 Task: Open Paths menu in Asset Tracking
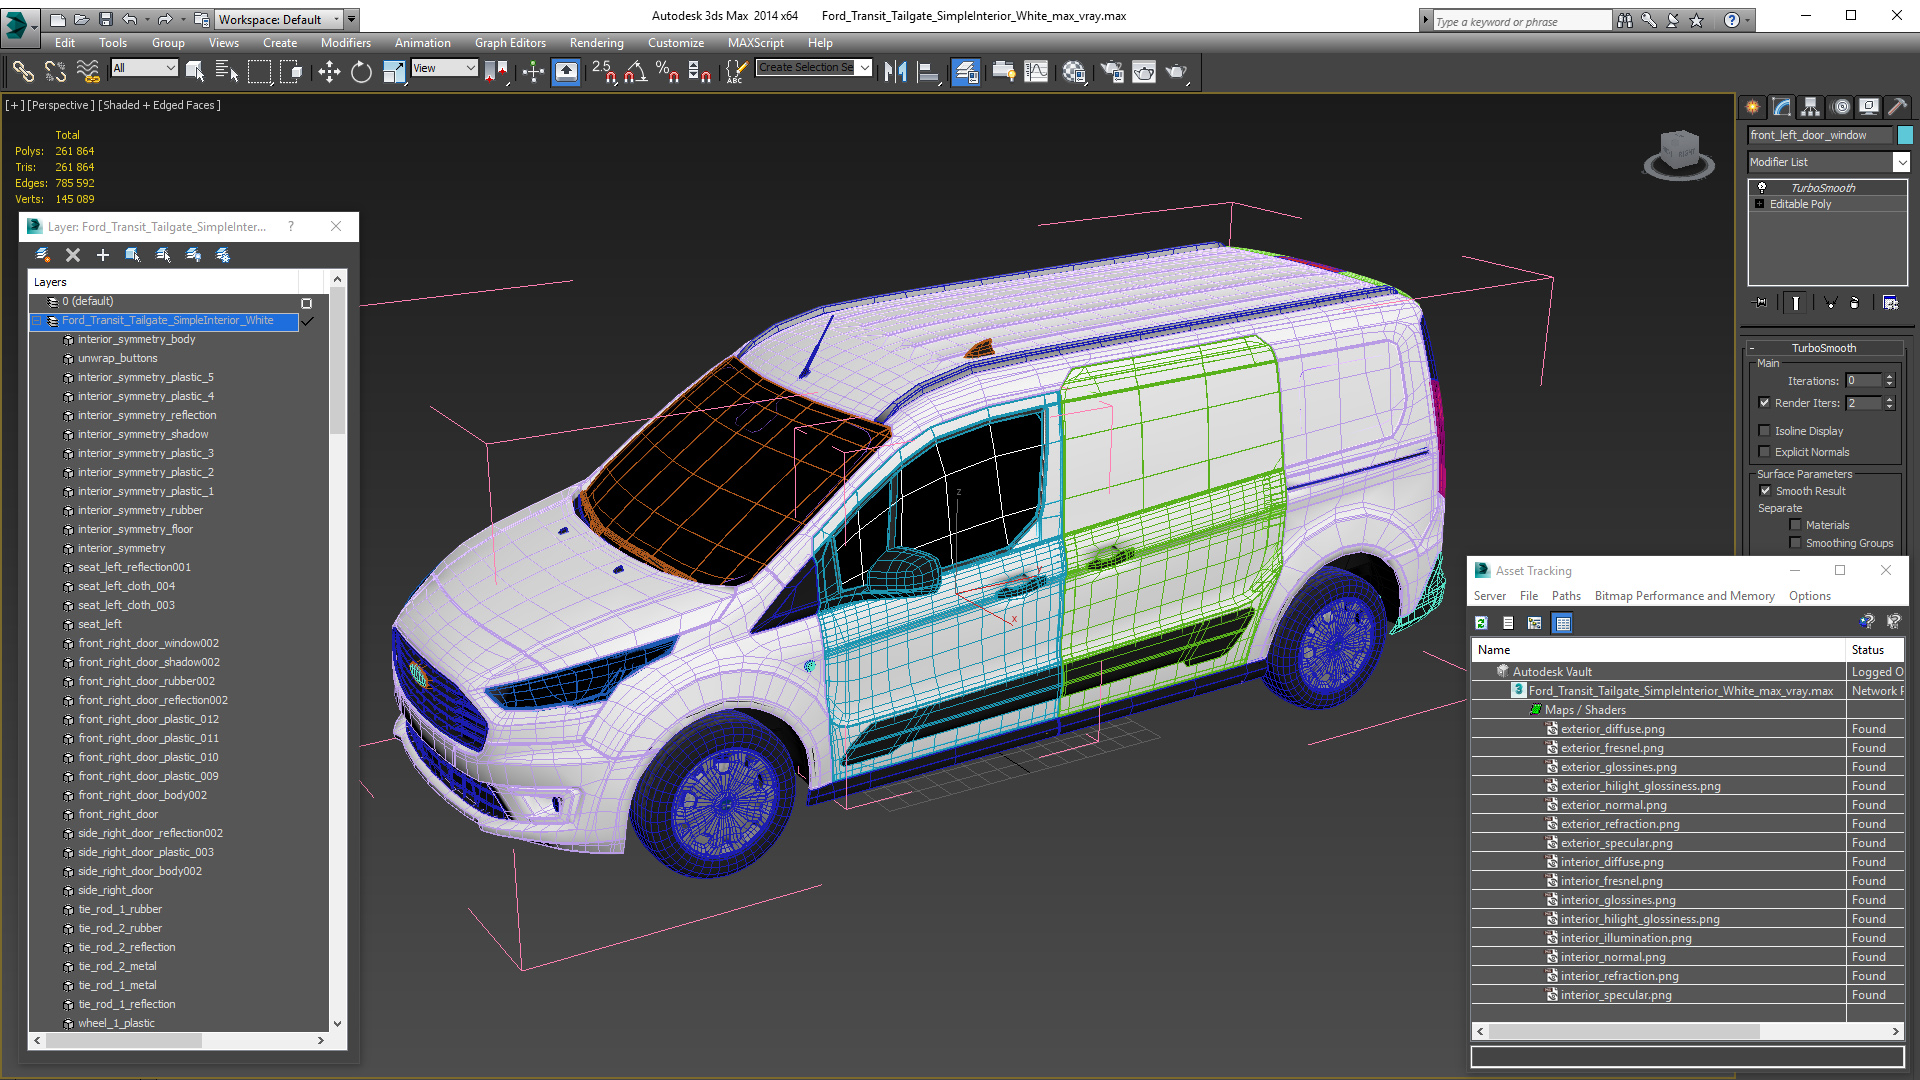pos(1566,596)
